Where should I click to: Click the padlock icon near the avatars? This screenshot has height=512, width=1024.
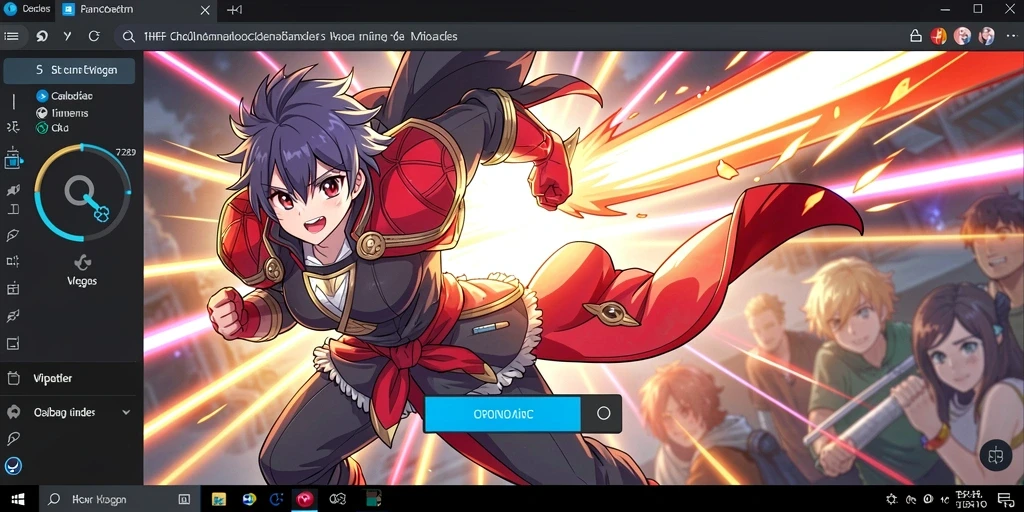pos(916,37)
